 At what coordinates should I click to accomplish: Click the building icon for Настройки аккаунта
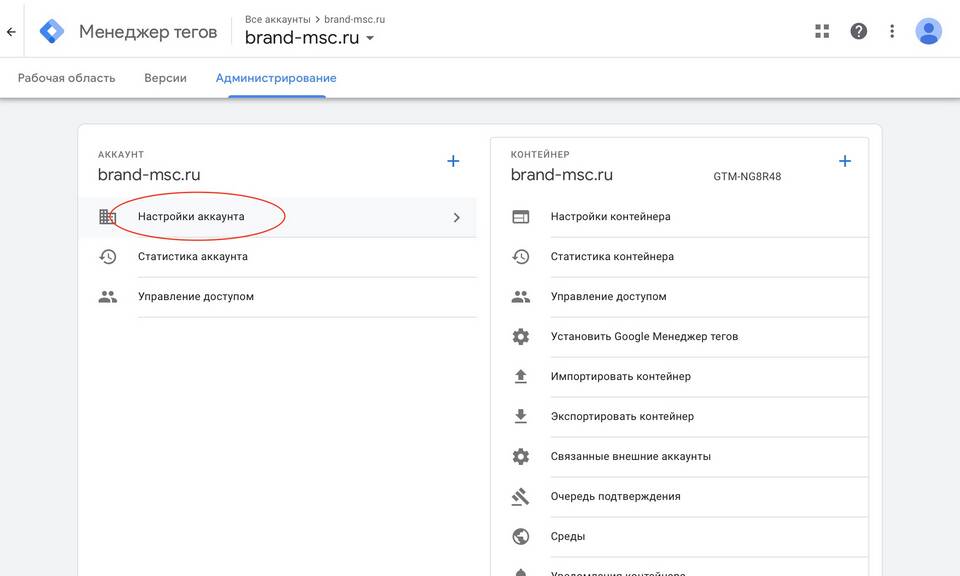pos(108,217)
